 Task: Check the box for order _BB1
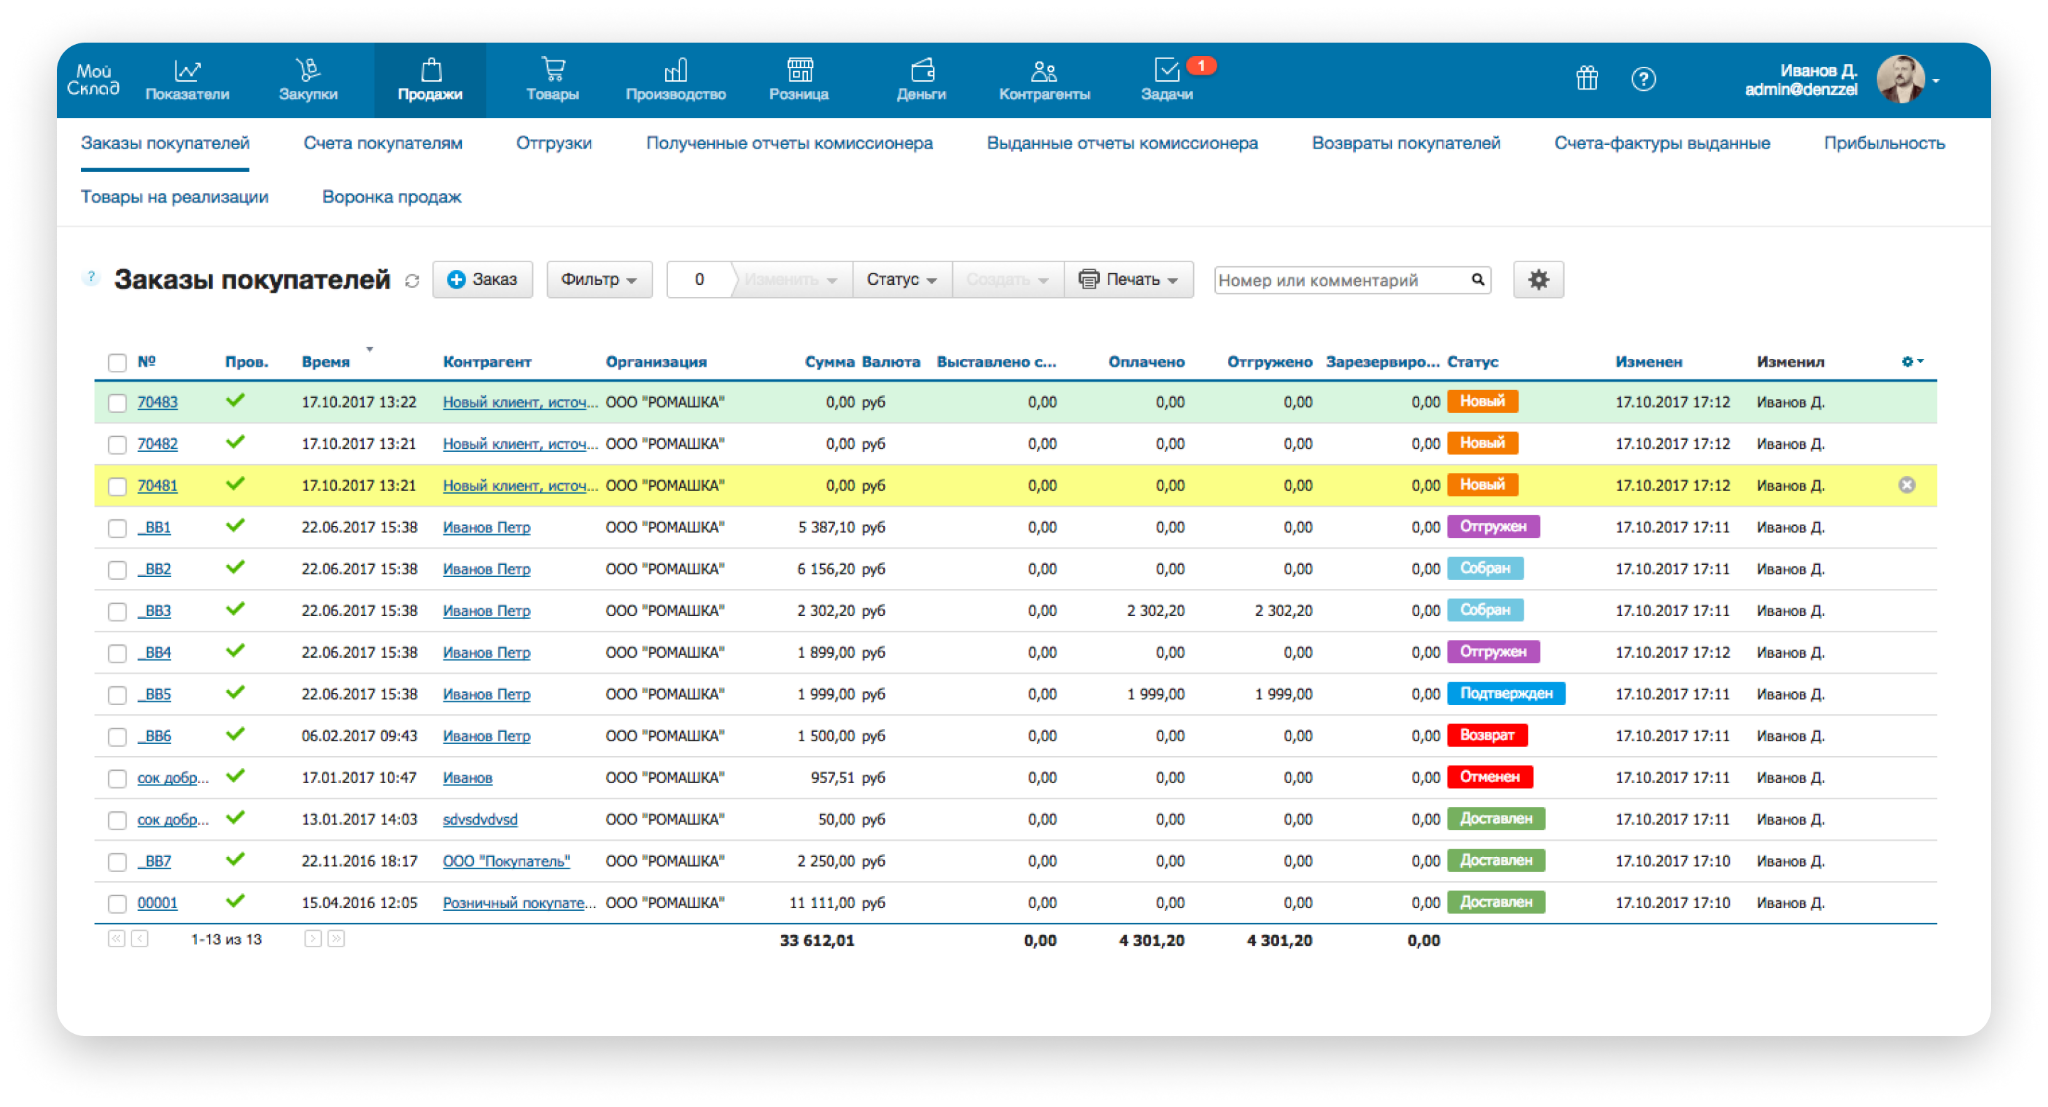(x=117, y=528)
